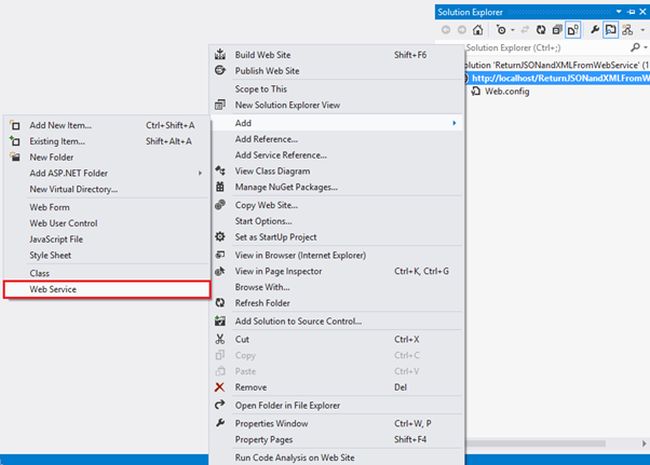The image size is (650, 465).
Task: Expand the Add ASP.NET Folder submenu arrow
Action: pyautogui.click(x=200, y=173)
